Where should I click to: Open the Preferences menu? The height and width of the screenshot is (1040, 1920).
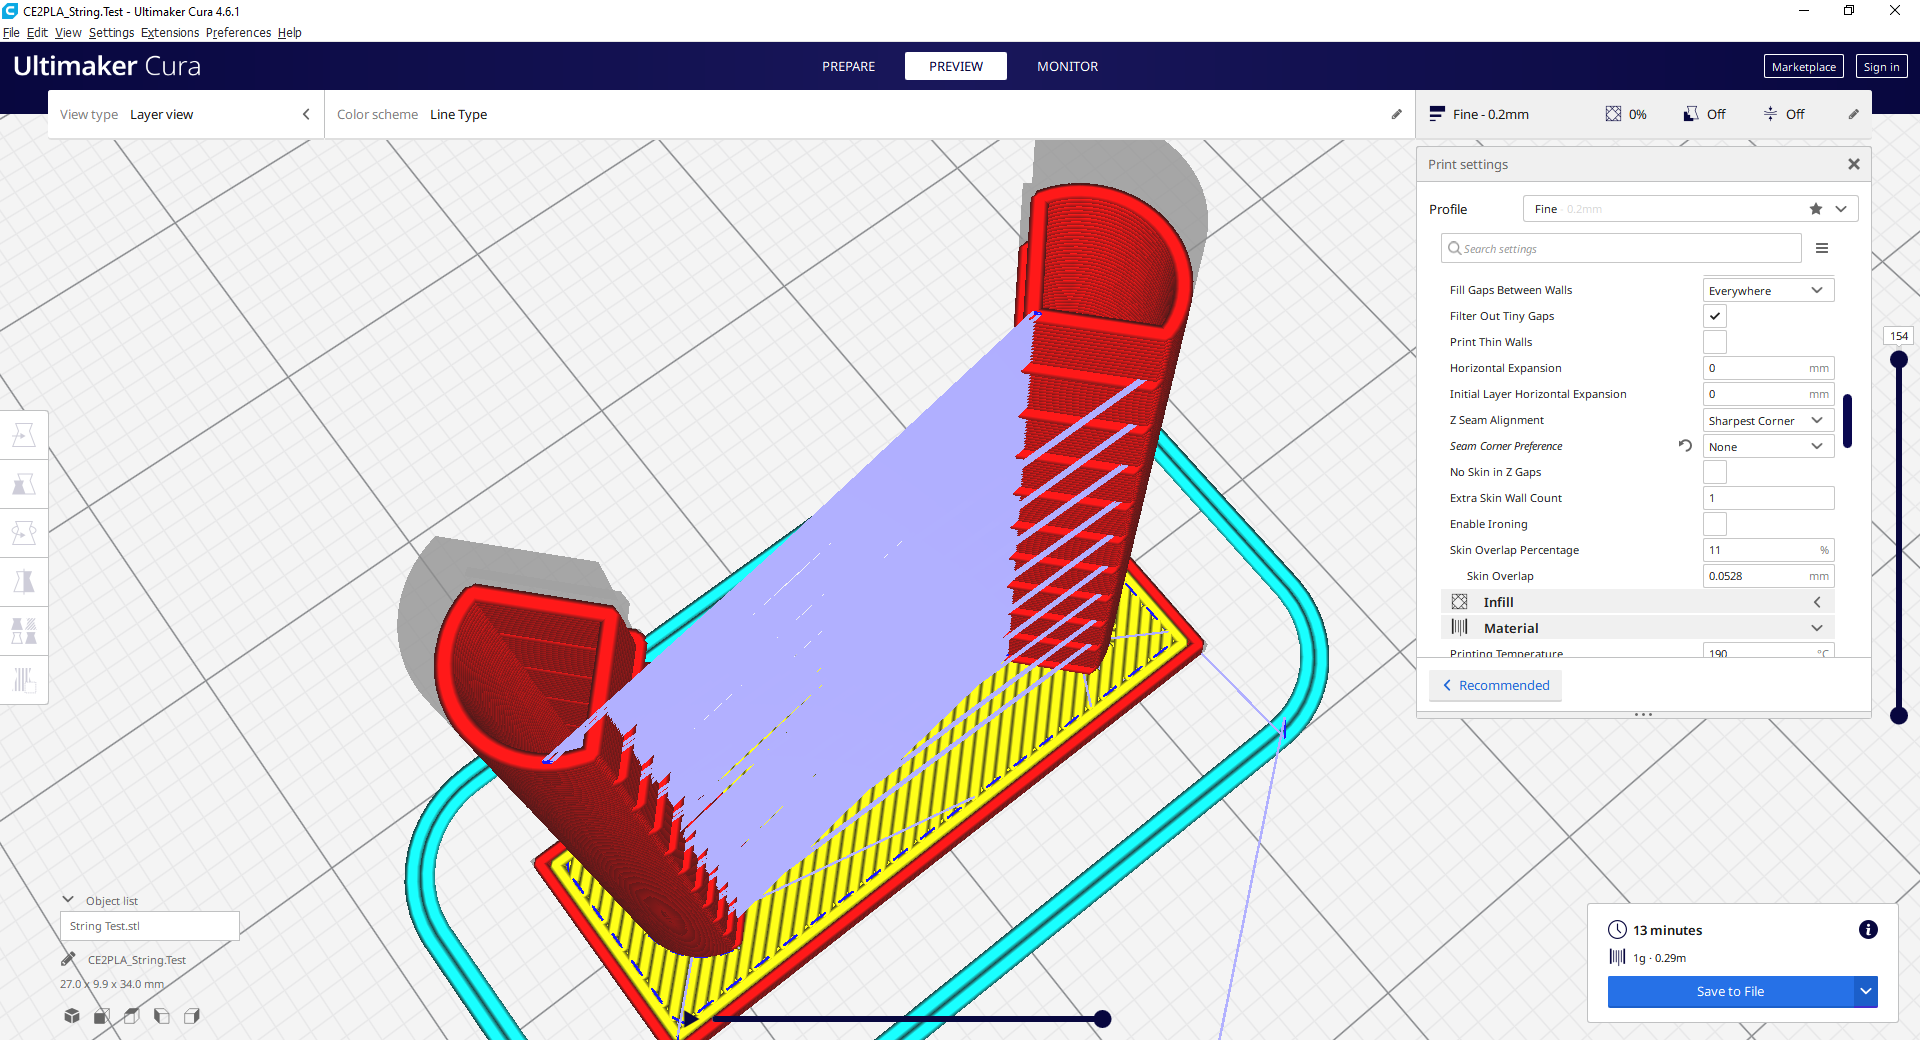tap(238, 32)
